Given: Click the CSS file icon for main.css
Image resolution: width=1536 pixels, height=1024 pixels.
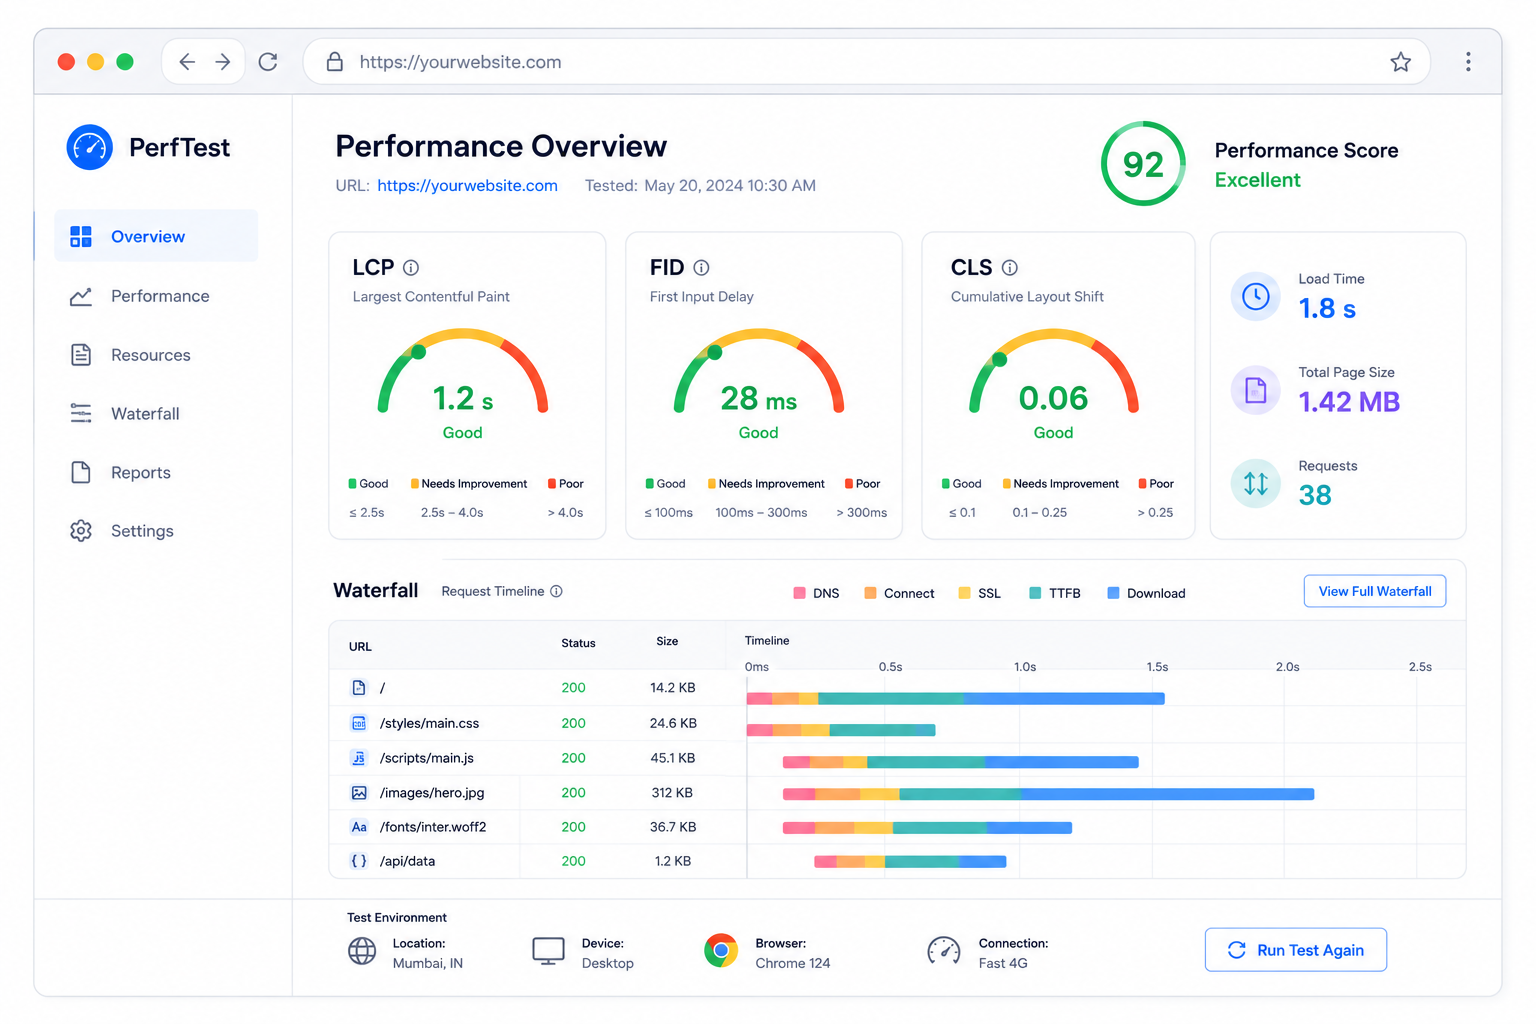Looking at the screenshot, I should tap(359, 723).
